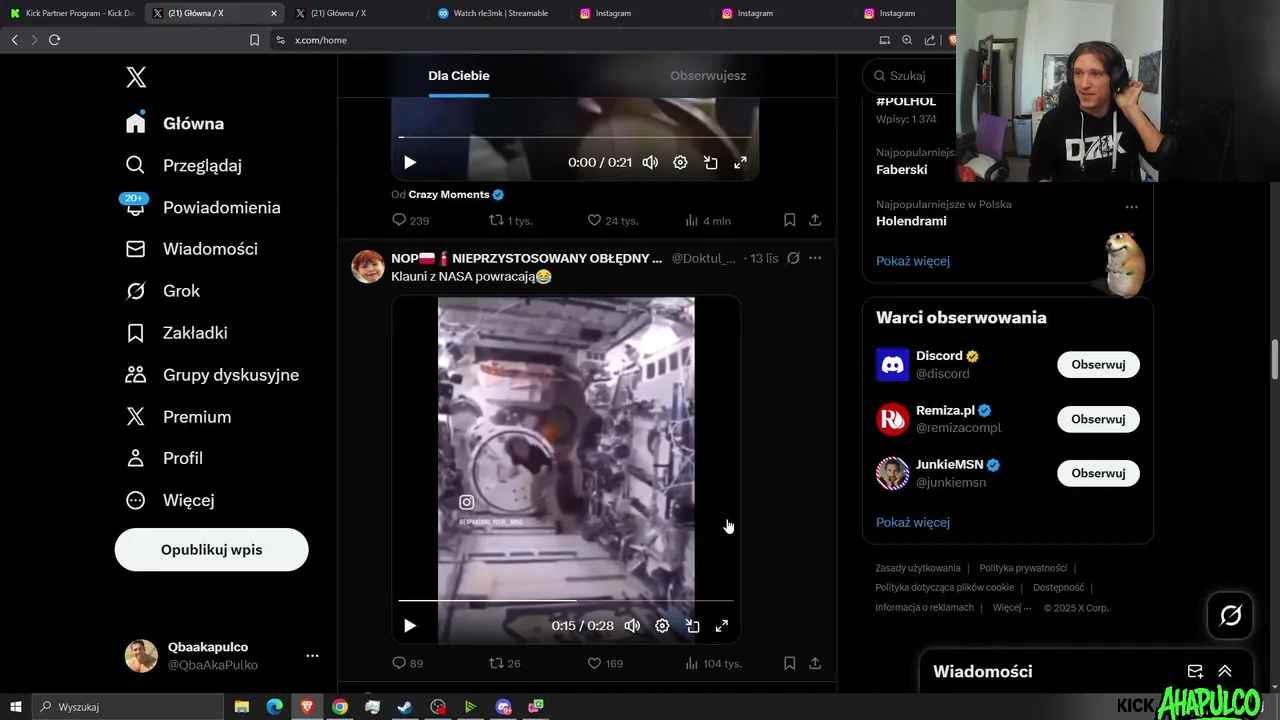Seek on Crazy Moments video progress bar
1280x720 pixels.
click(575, 137)
